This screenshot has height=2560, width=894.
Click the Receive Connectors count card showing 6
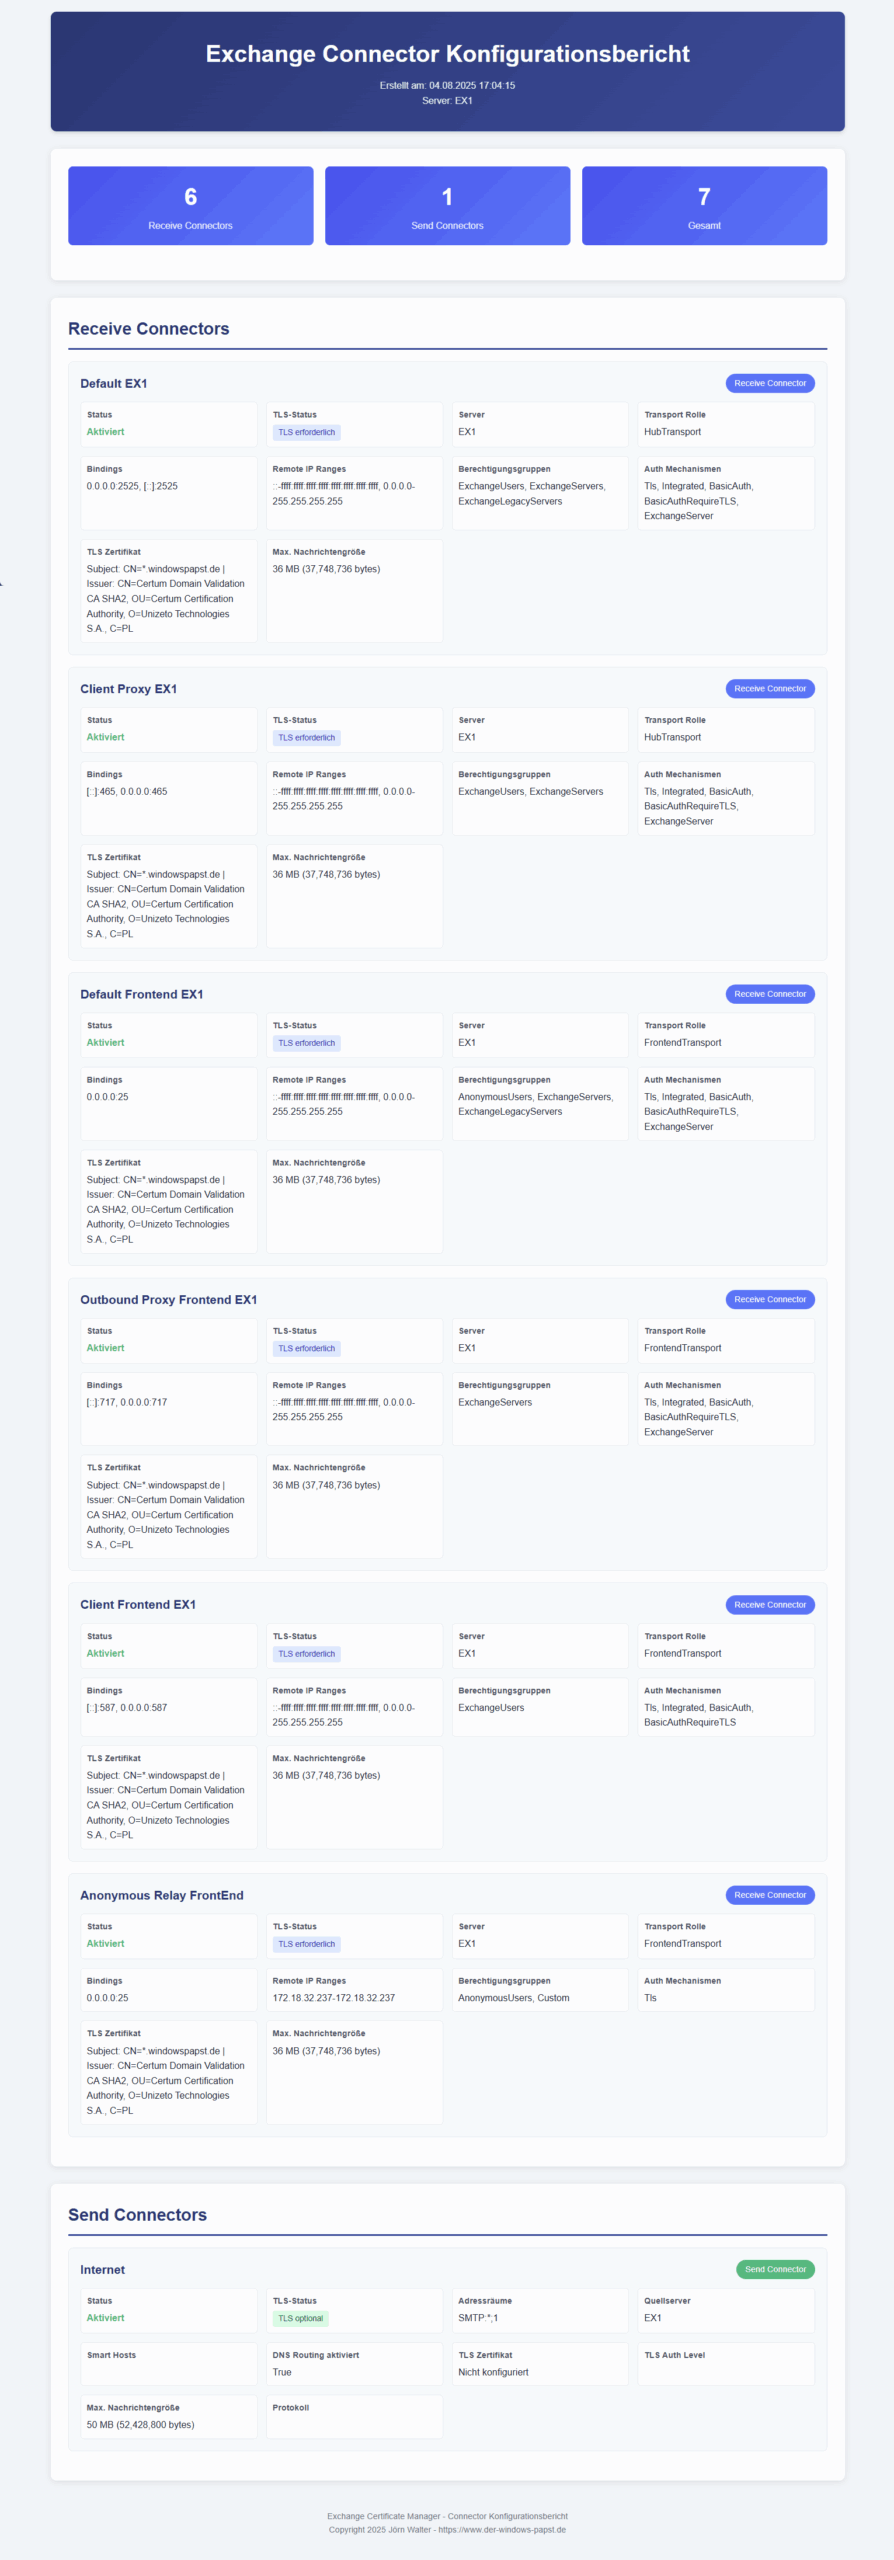pos(190,206)
